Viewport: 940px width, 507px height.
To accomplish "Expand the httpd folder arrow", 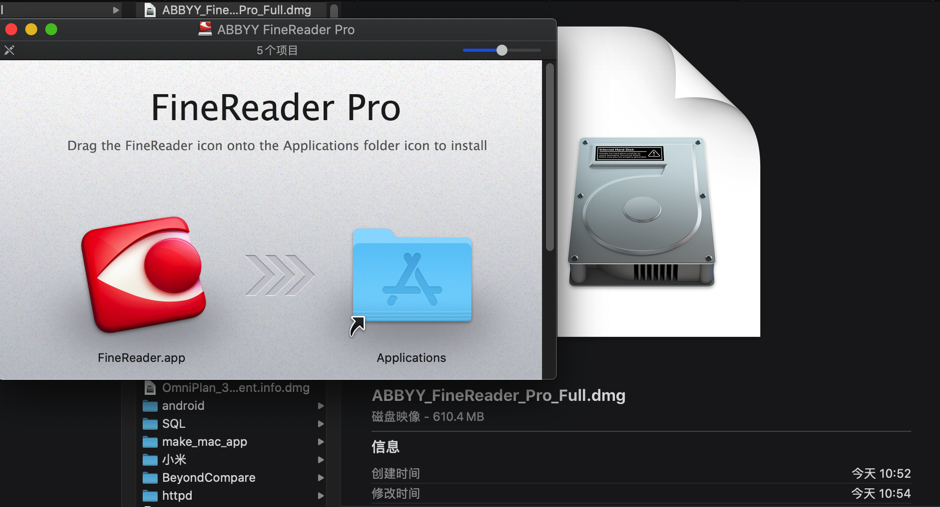I will tap(321, 496).
